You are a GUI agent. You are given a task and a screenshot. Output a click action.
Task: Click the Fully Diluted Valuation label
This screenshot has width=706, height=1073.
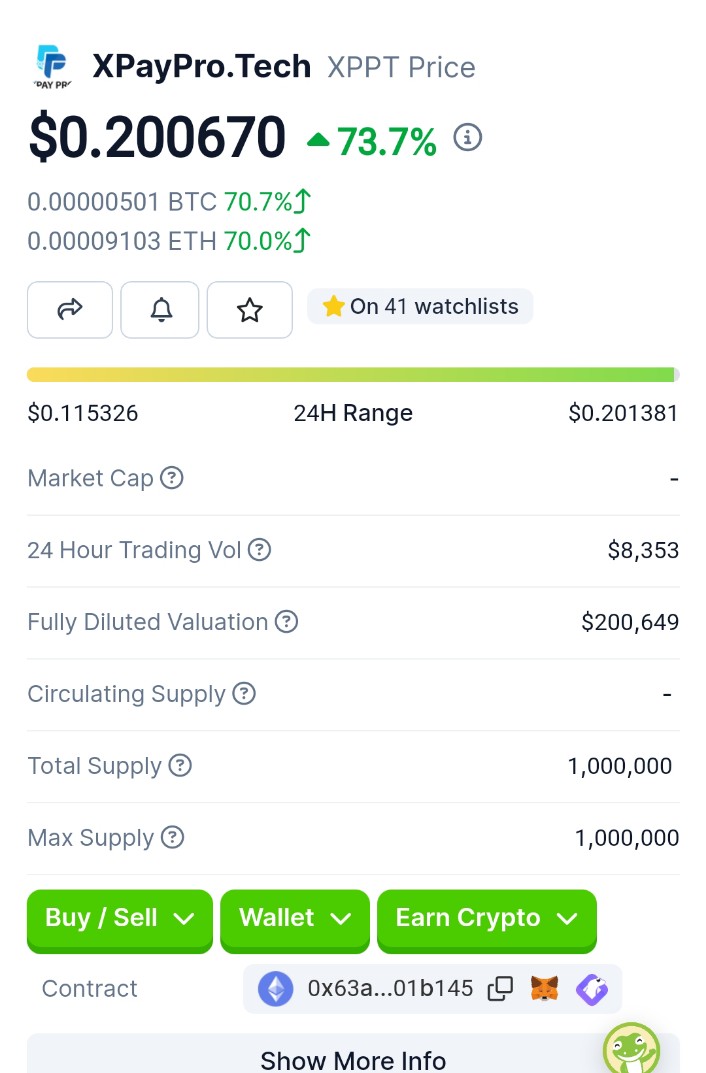(x=148, y=622)
